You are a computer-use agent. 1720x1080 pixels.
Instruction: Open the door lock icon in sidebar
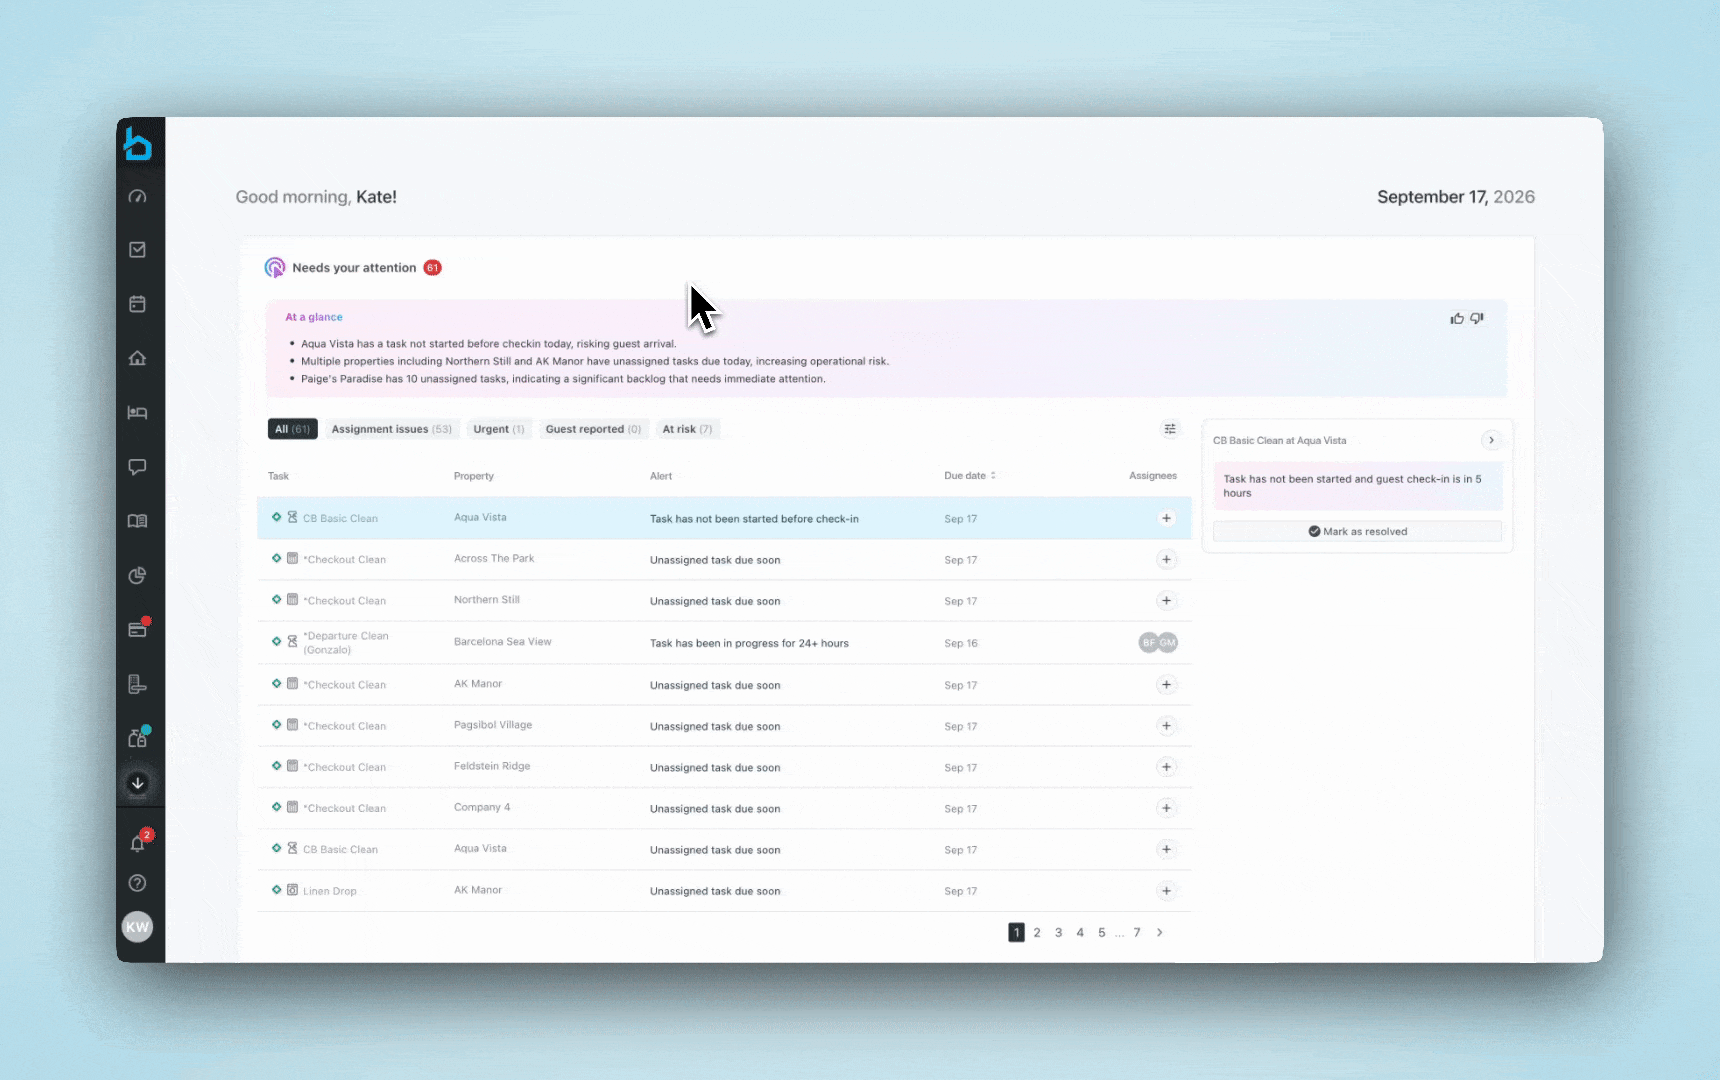pyautogui.click(x=138, y=685)
